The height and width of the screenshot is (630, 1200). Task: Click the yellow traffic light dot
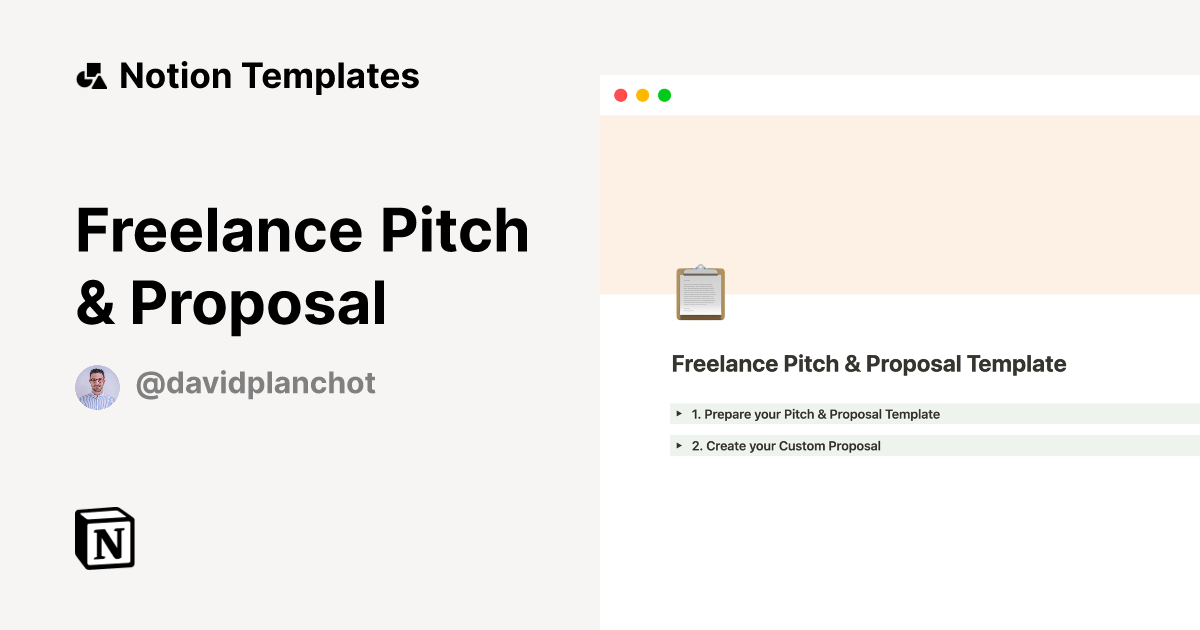[x=642, y=95]
